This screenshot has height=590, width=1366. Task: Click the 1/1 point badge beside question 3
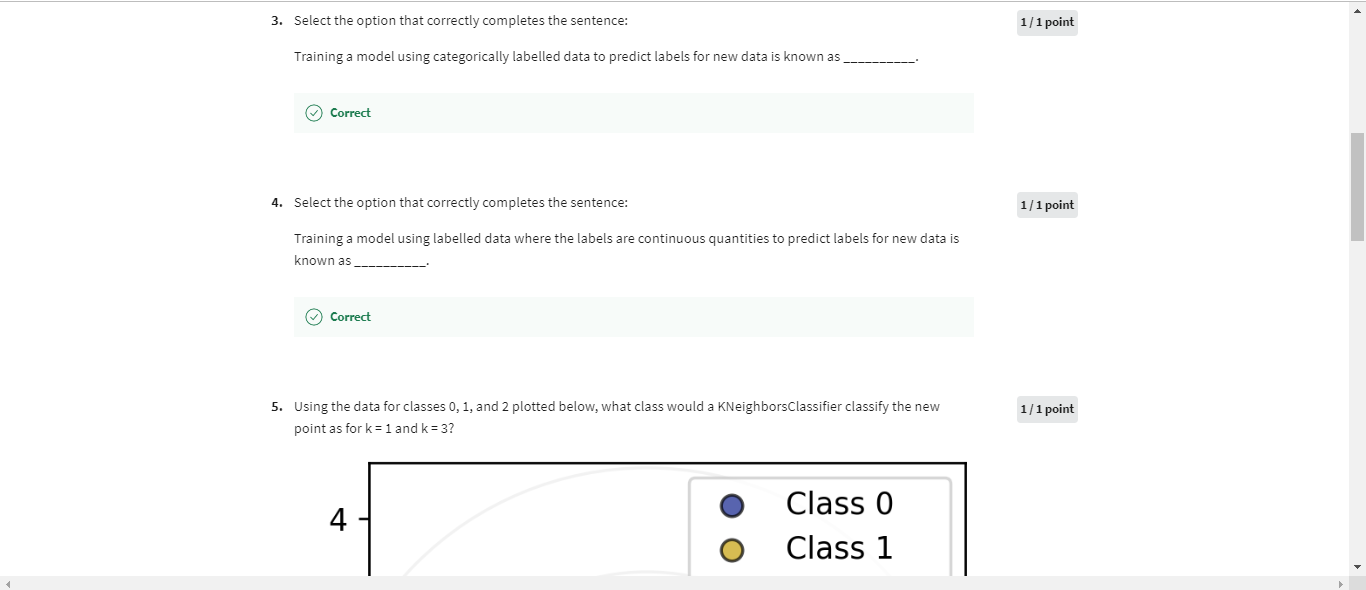pyautogui.click(x=1046, y=21)
